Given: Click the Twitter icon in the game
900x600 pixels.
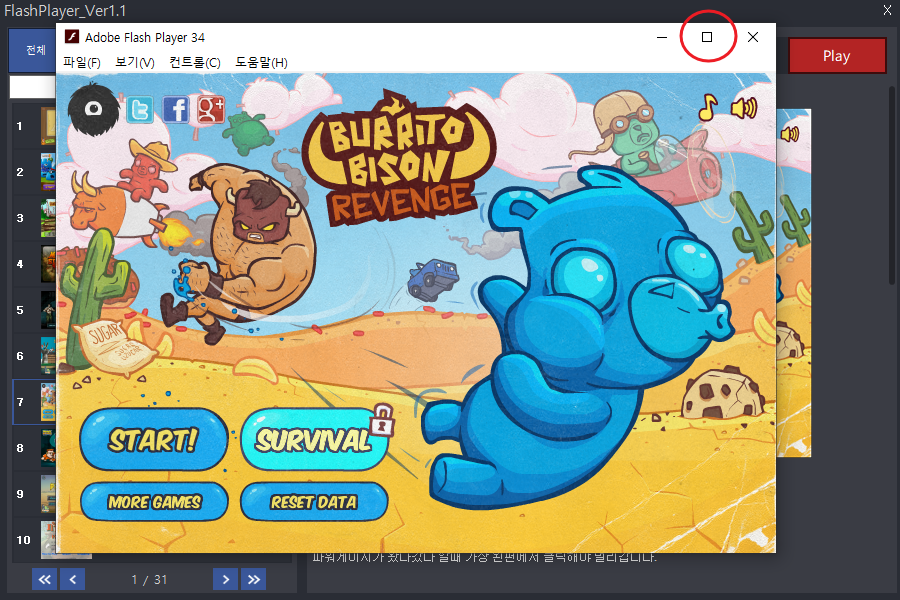Looking at the screenshot, I should (x=140, y=109).
